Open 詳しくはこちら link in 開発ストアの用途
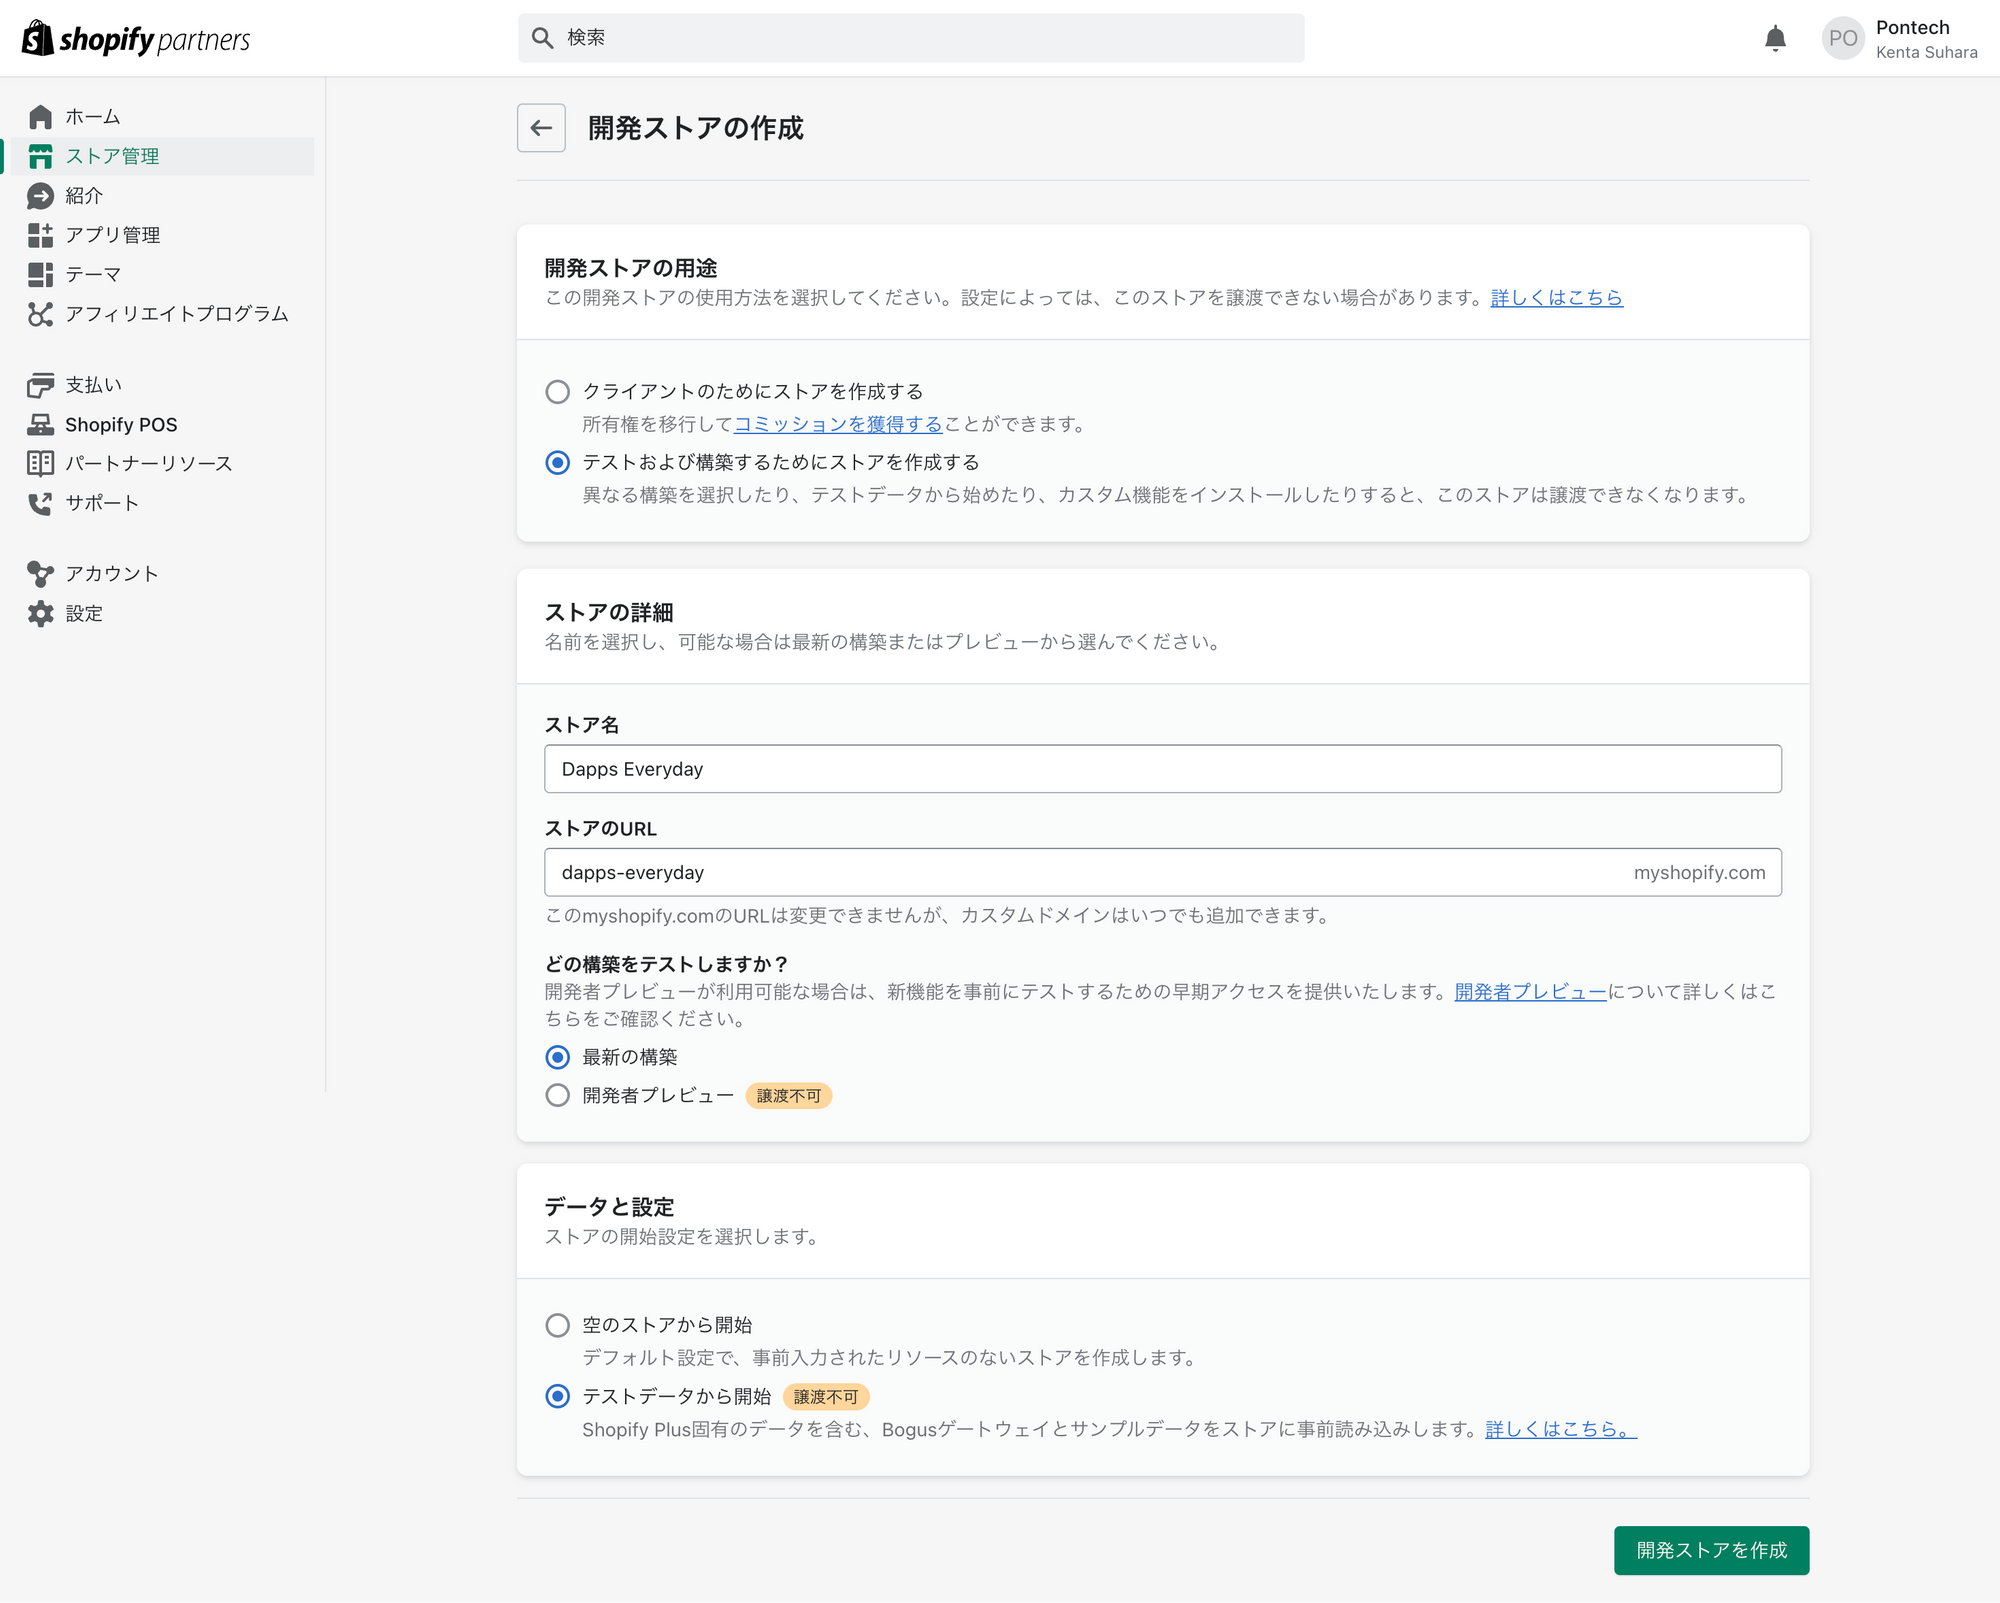 click(x=1557, y=298)
